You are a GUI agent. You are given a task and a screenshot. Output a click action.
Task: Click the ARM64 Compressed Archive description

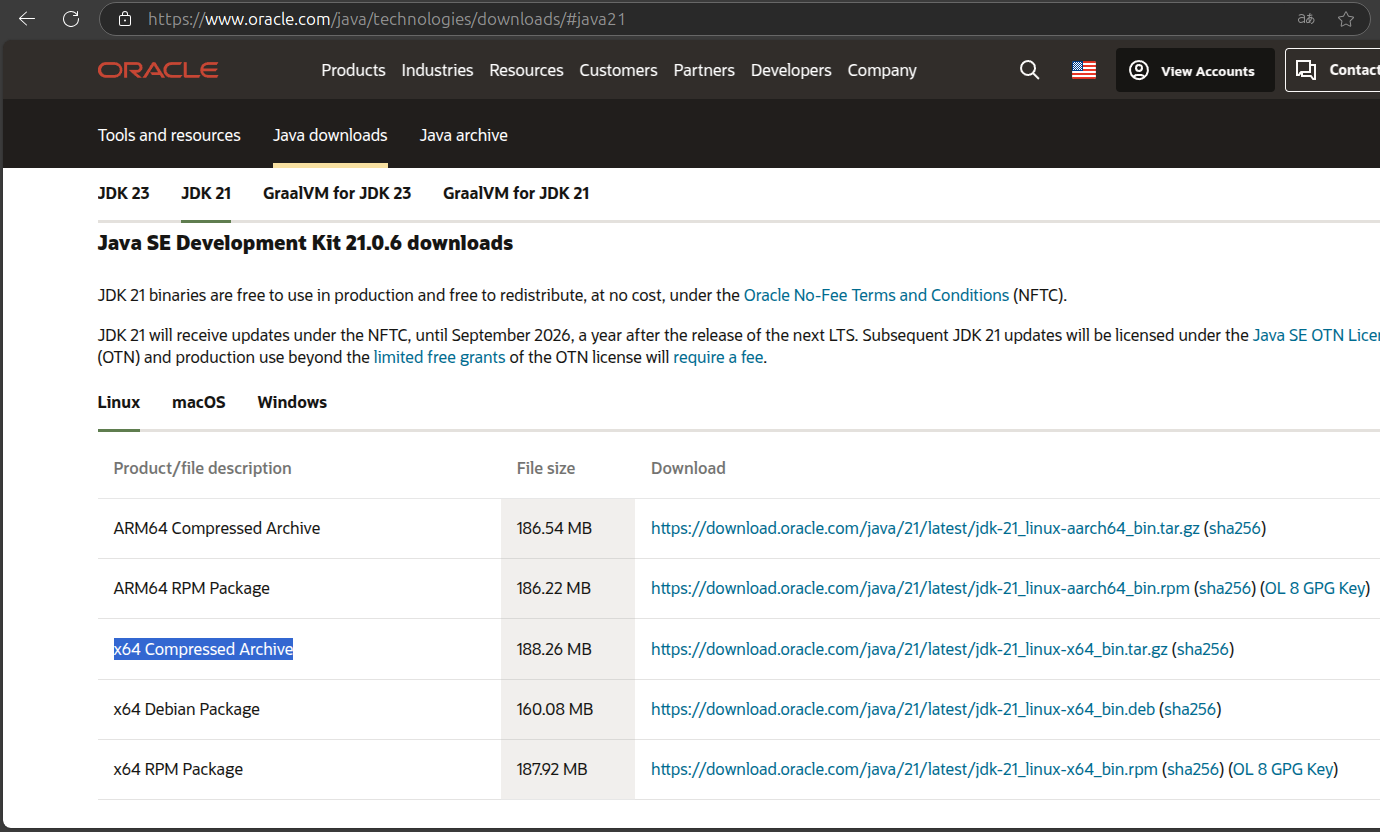217,528
